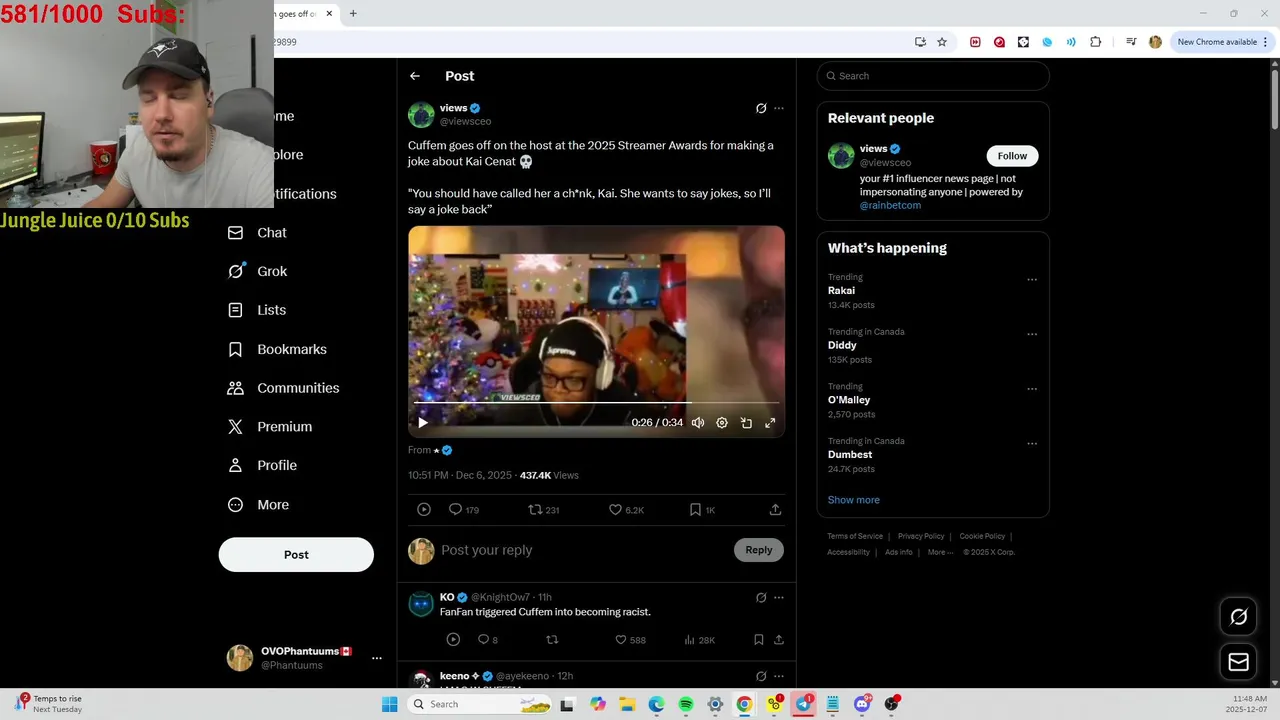Open the floating messages envelope button
The image size is (1280, 720).
1238,662
